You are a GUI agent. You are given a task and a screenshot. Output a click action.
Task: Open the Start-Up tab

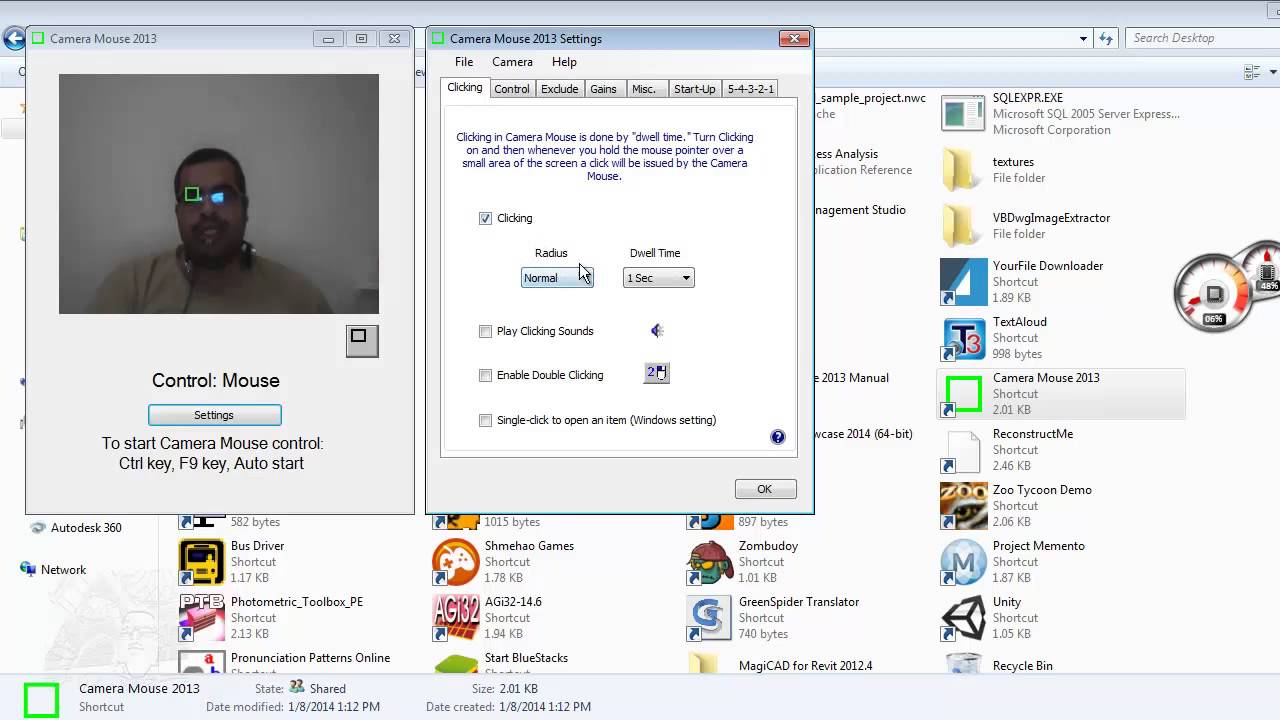pos(694,89)
